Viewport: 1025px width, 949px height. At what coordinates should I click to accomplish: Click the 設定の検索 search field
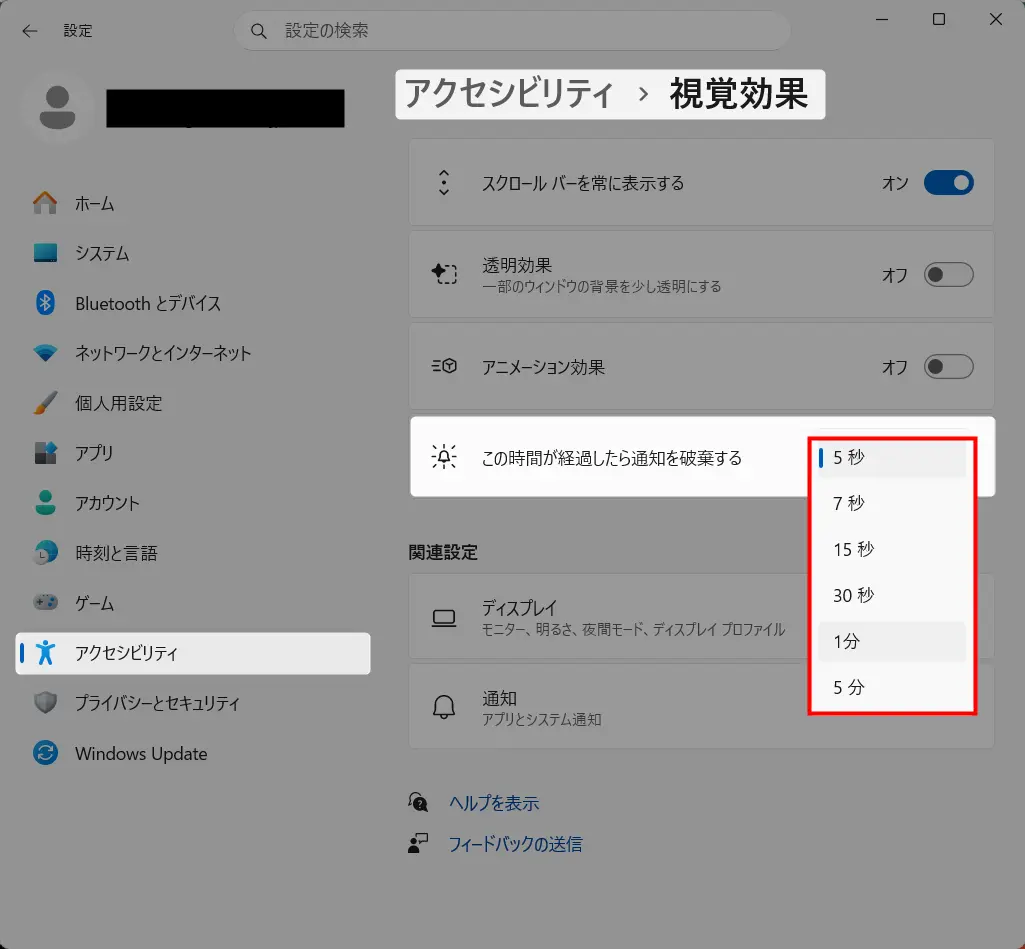[512, 31]
